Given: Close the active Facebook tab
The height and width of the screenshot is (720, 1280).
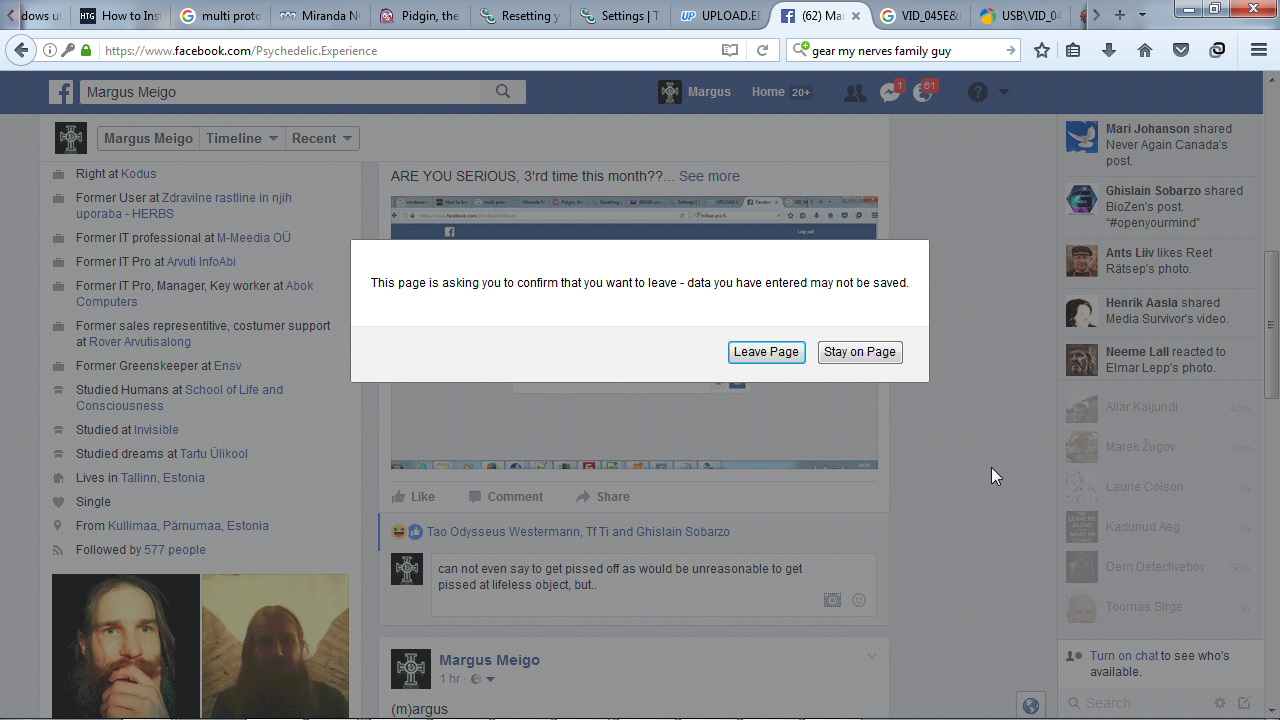Looking at the screenshot, I should pyautogui.click(x=855, y=16).
